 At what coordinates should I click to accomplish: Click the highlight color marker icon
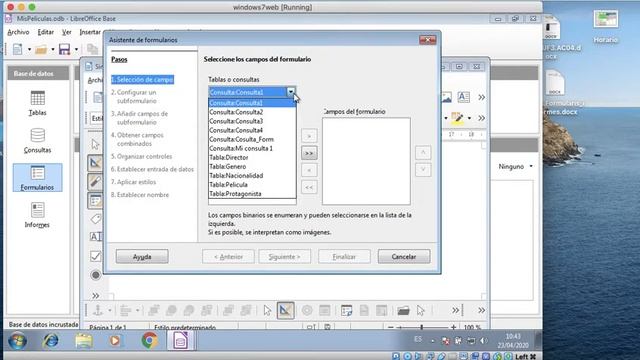[457, 118]
